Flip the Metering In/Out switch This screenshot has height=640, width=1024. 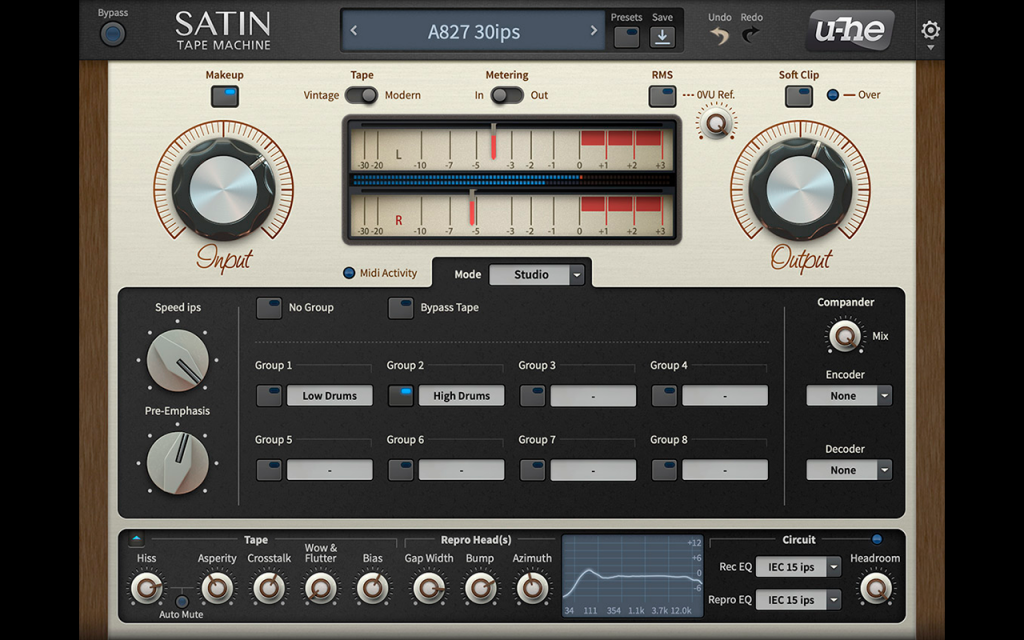[x=507, y=95]
